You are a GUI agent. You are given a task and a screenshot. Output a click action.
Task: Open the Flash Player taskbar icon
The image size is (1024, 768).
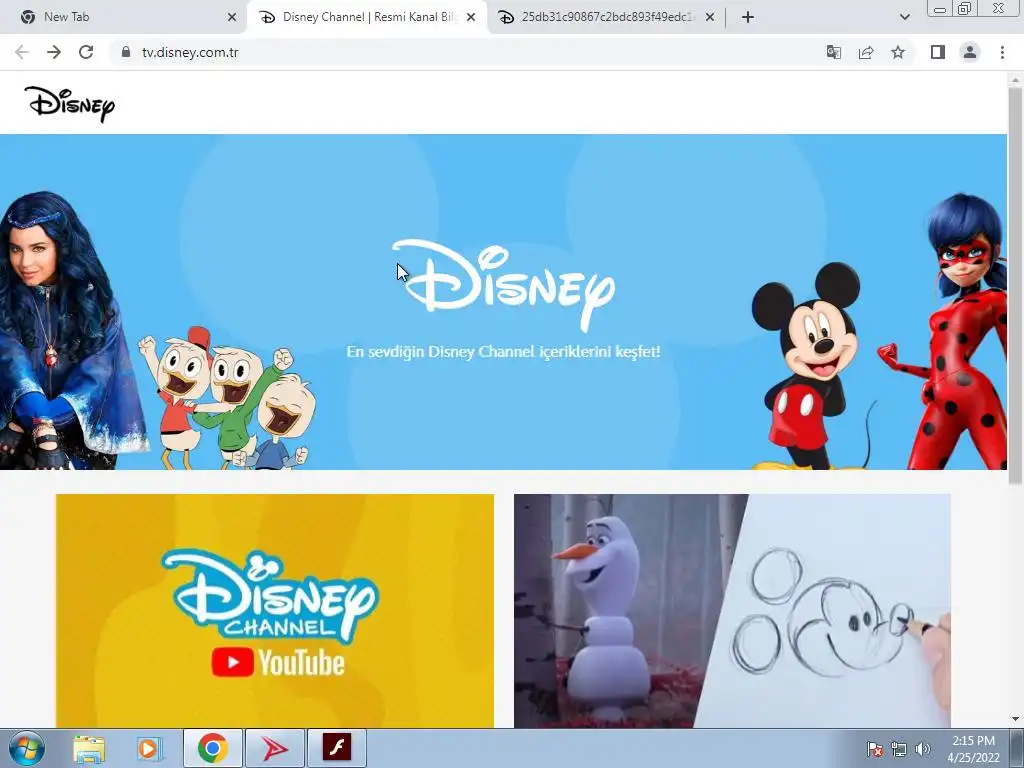[x=337, y=748]
